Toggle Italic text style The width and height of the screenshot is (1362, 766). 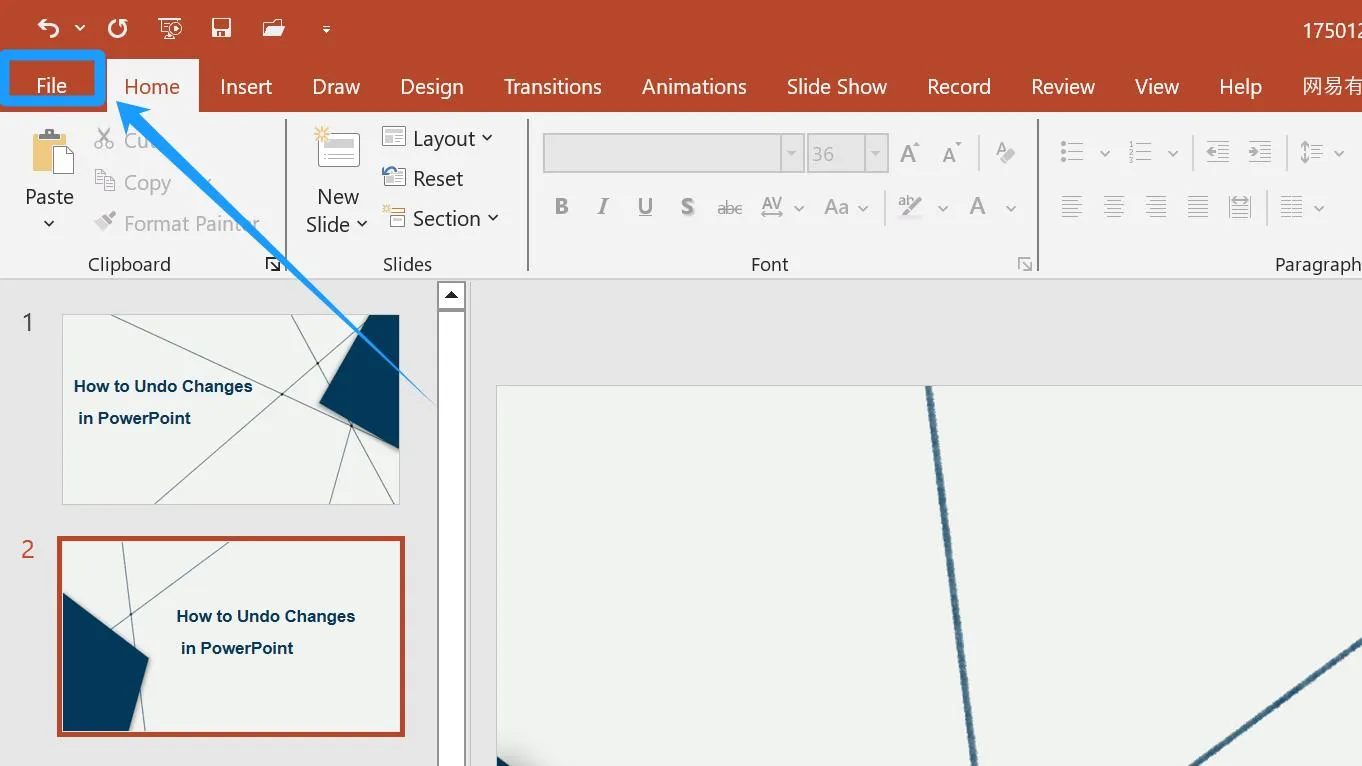(603, 207)
